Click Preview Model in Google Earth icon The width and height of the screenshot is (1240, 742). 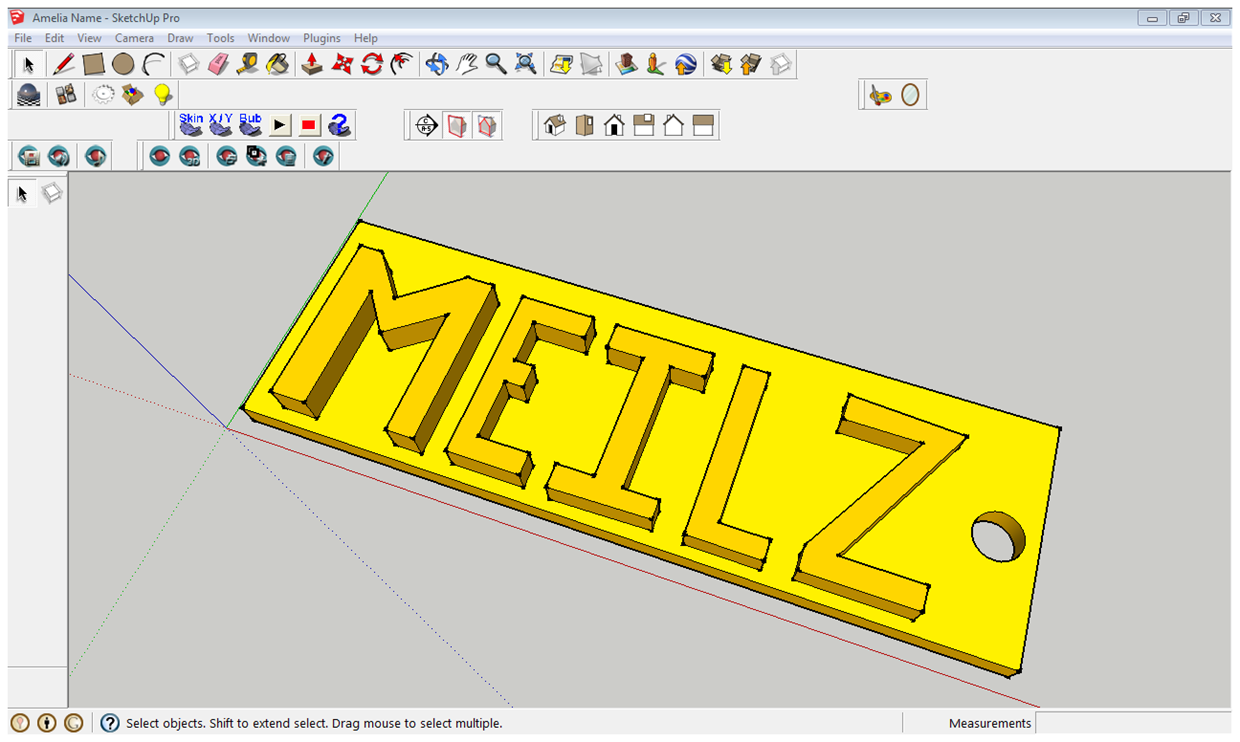(685, 64)
